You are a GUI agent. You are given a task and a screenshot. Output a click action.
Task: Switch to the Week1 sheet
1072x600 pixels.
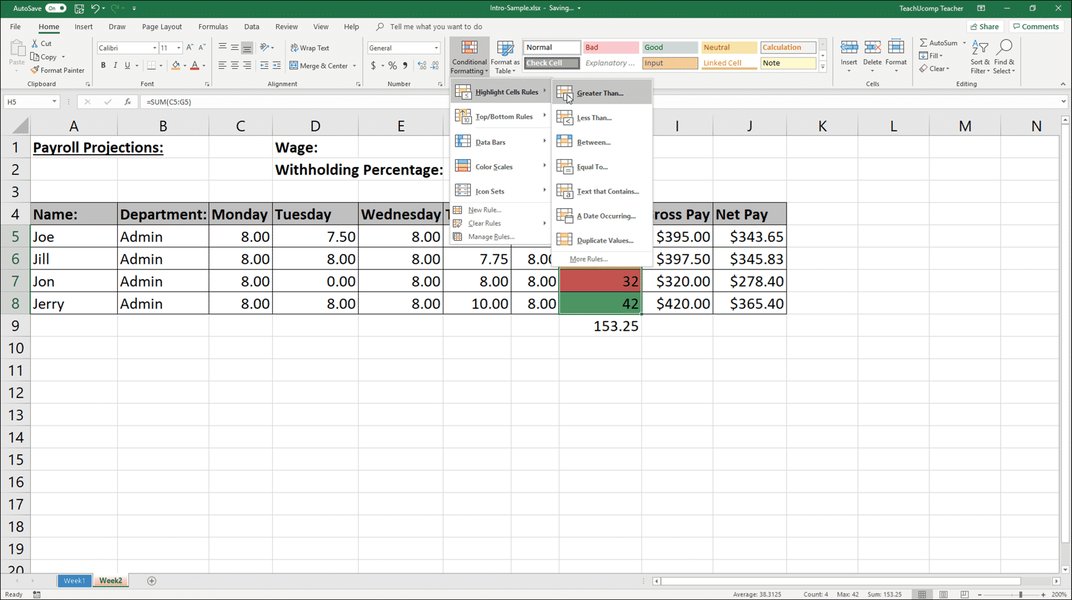pos(73,580)
